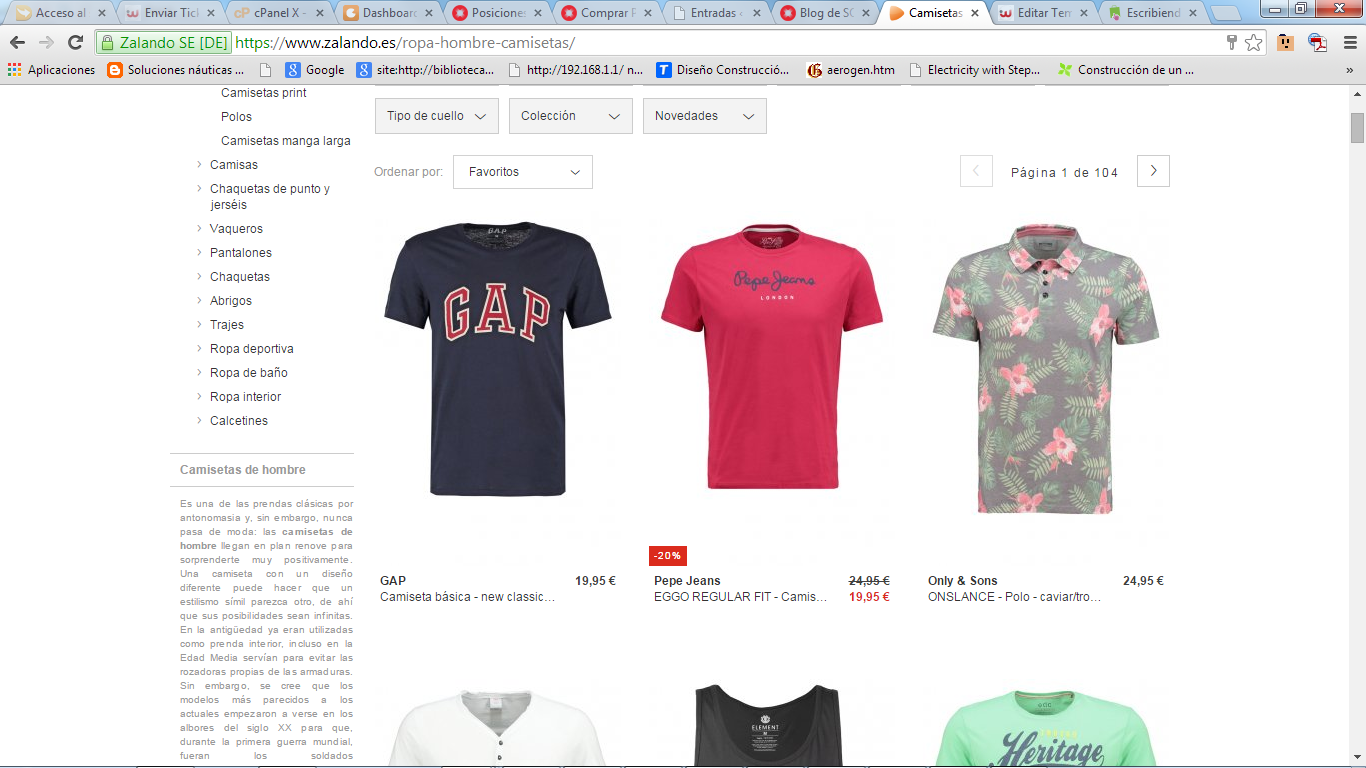The image size is (1366, 768).
Task: Open the Aplicaciones apps shortcut
Action: [x=51, y=70]
